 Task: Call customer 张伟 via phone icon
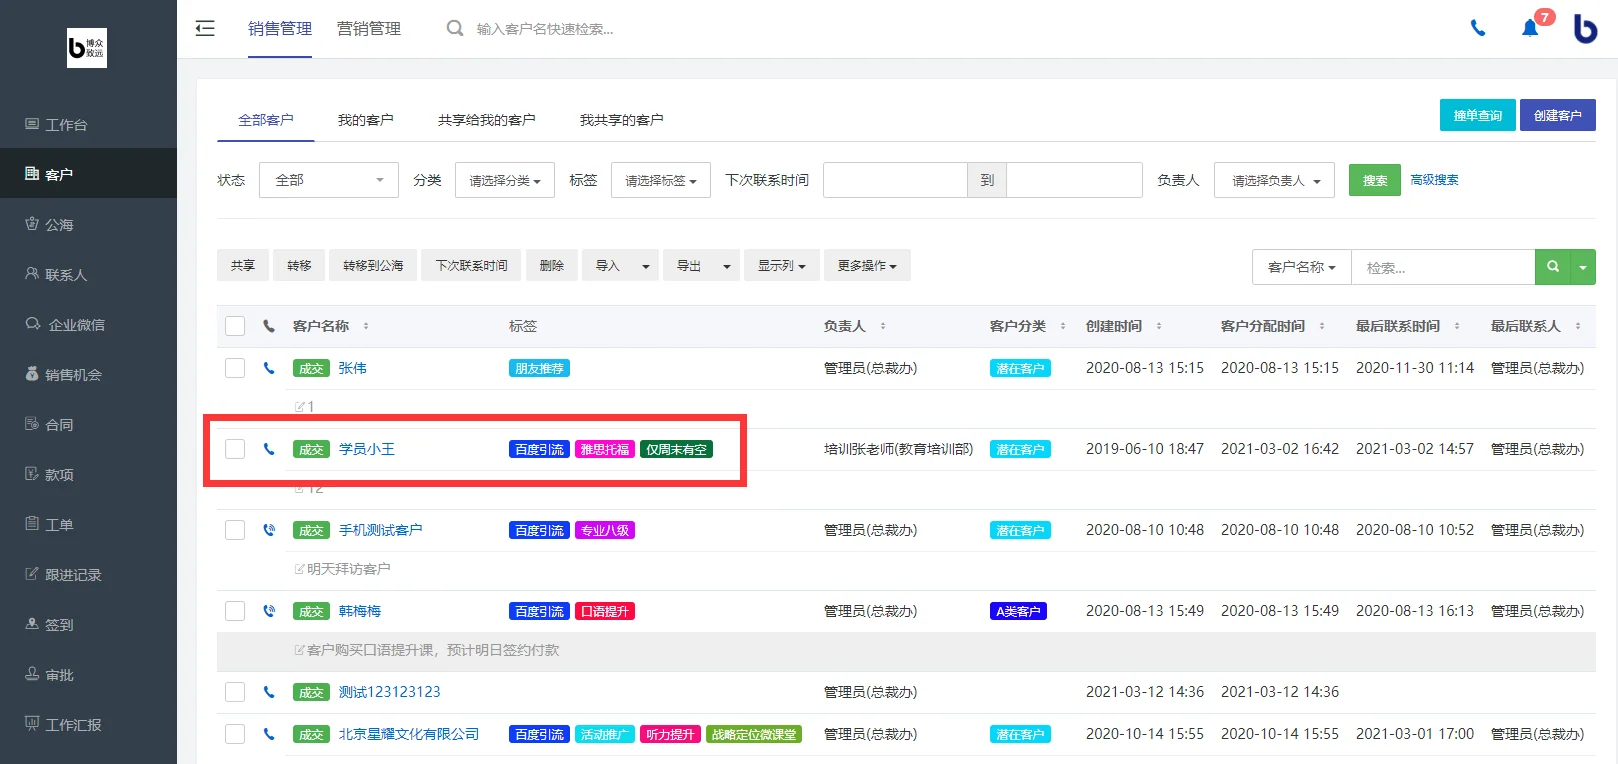click(269, 368)
